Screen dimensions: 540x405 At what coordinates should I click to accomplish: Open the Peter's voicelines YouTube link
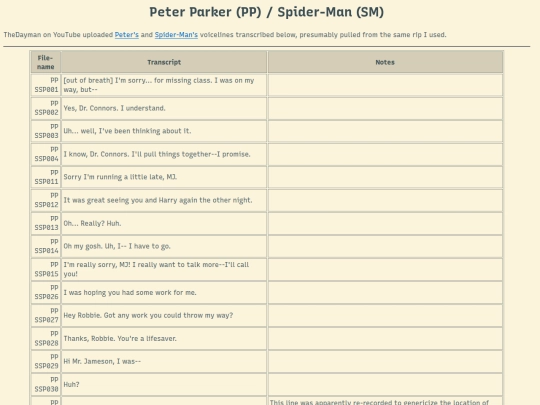(126, 35)
